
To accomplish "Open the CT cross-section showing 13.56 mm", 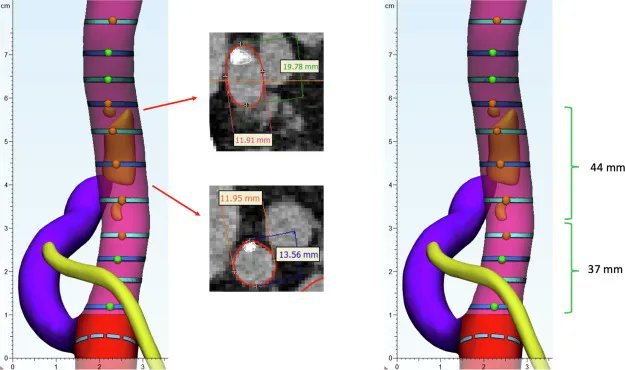I will pos(266,238).
